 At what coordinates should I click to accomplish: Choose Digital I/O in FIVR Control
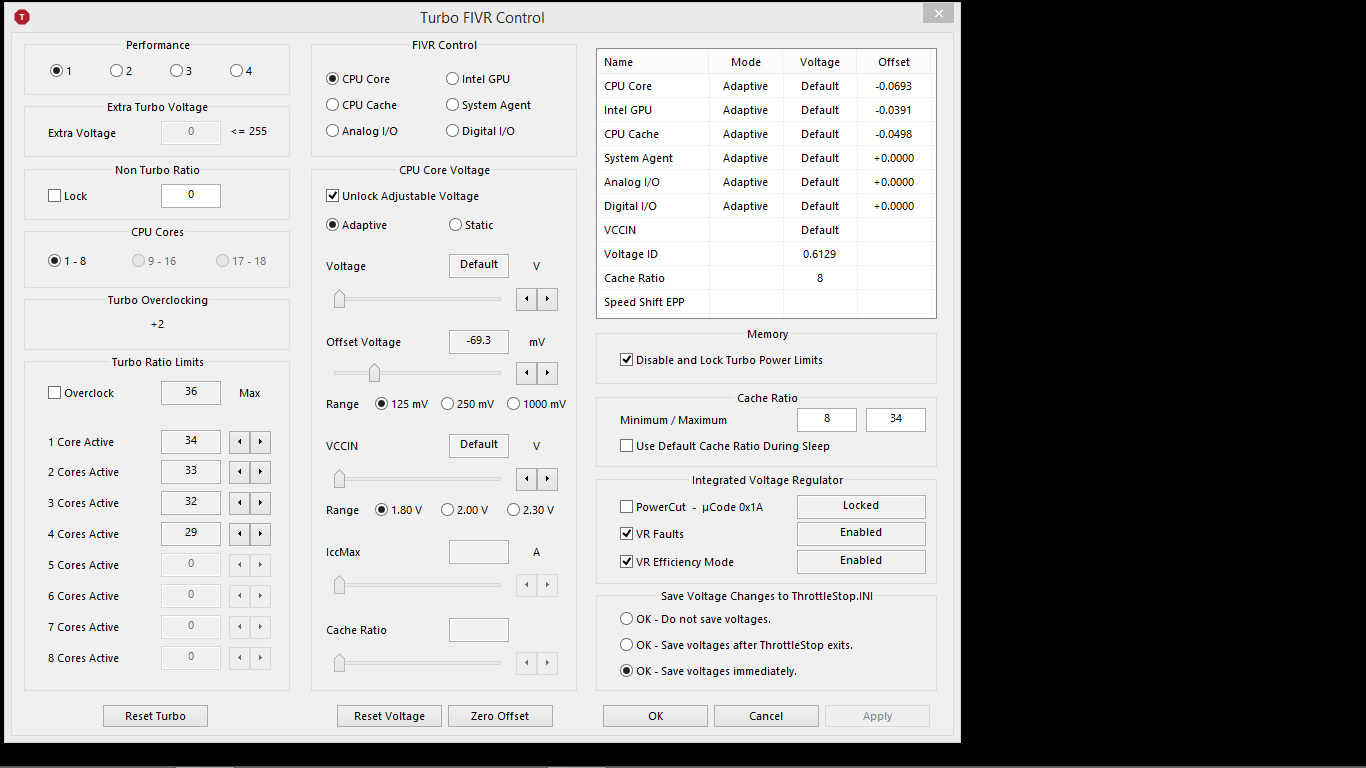(x=481, y=131)
